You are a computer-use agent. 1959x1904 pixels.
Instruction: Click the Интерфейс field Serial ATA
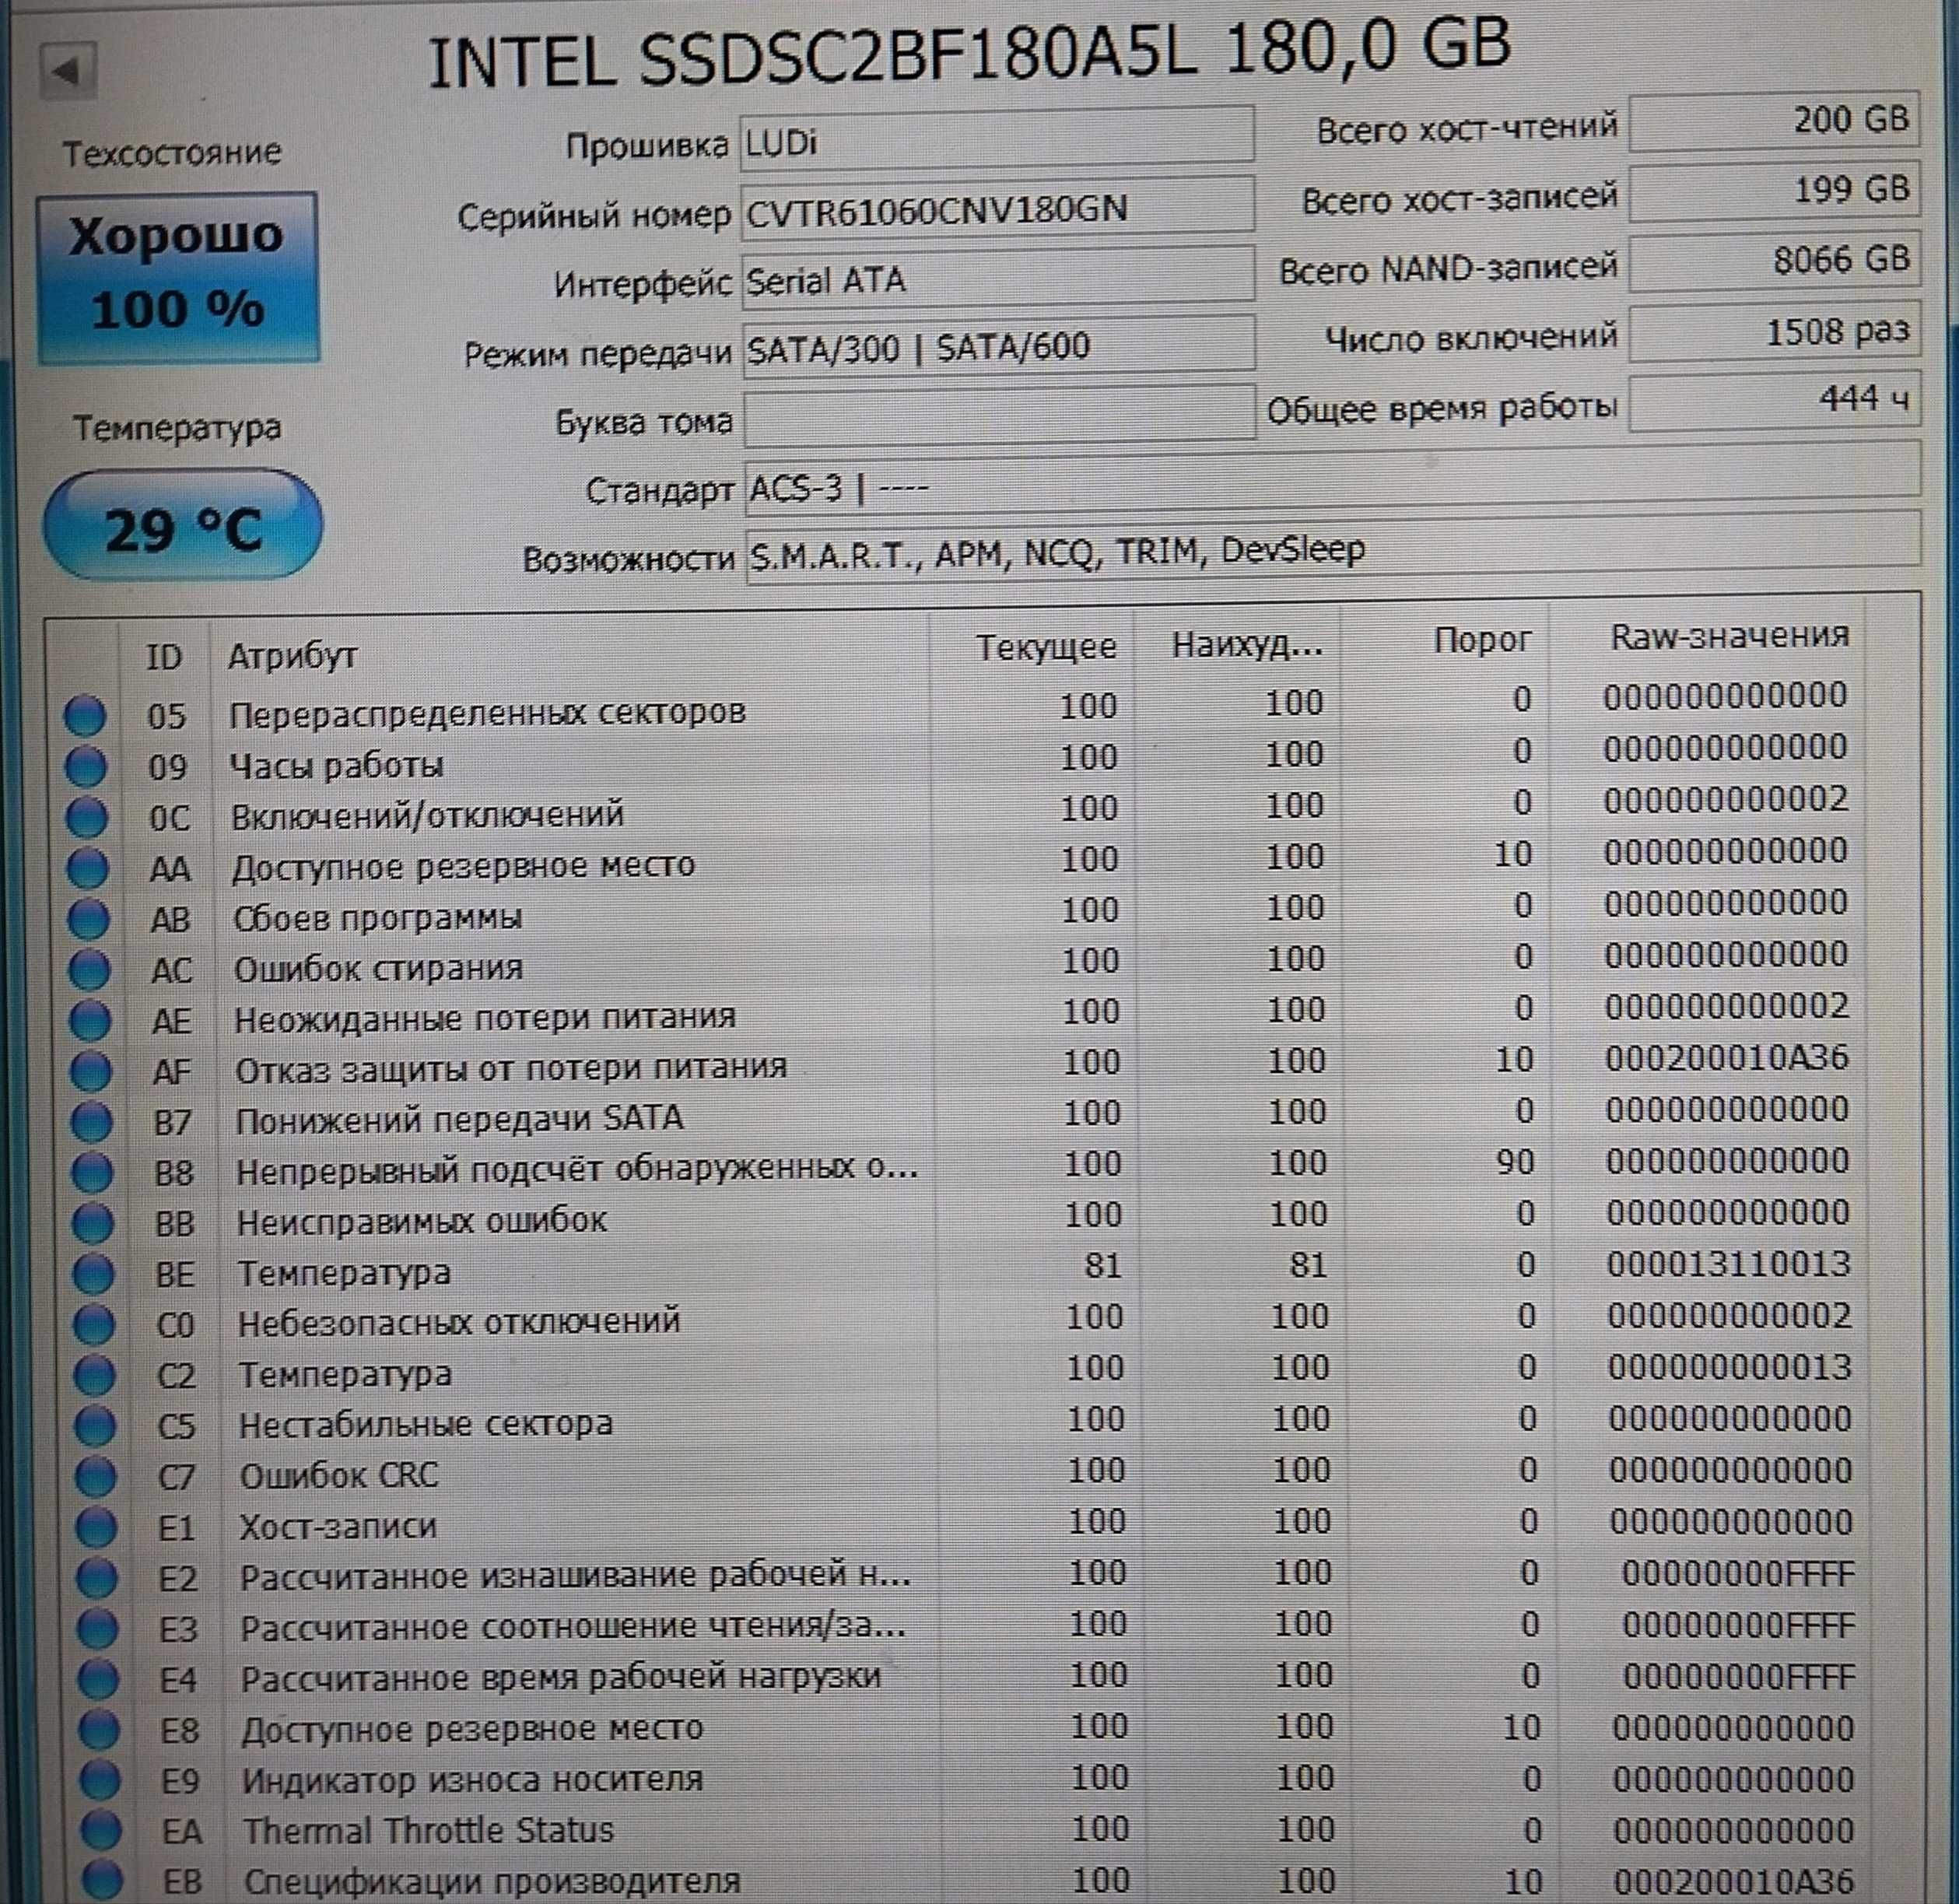point(998,276)
